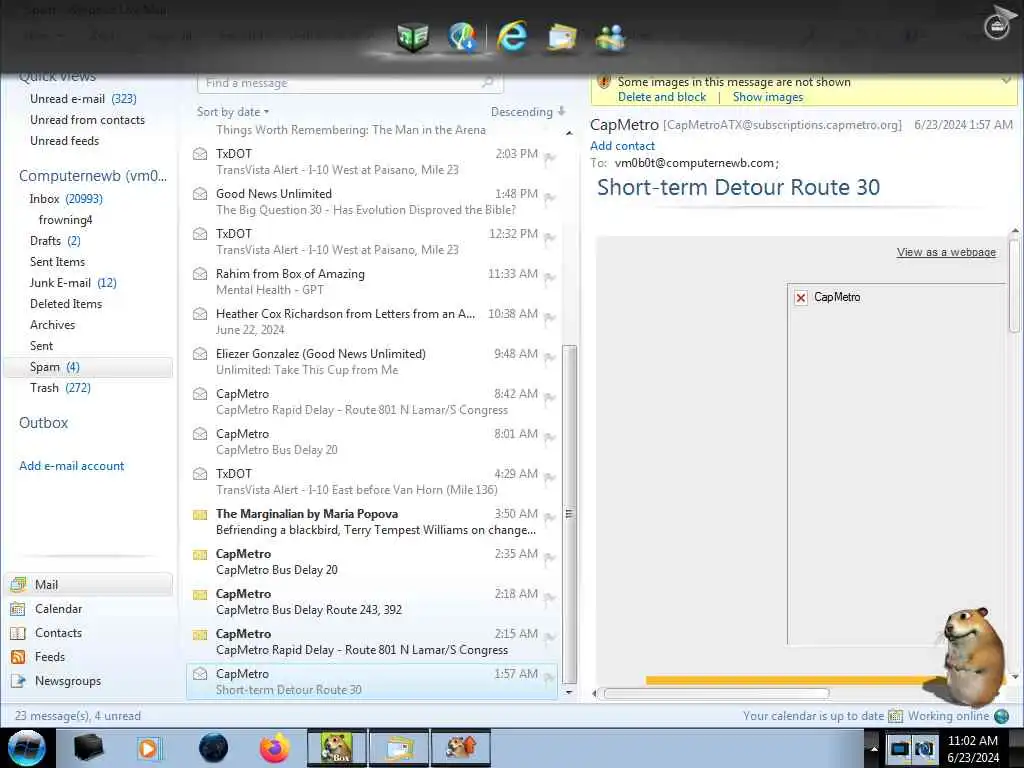
Task: Launch the spreadsheet cube icon in the dock
Action: click(412, 37)
